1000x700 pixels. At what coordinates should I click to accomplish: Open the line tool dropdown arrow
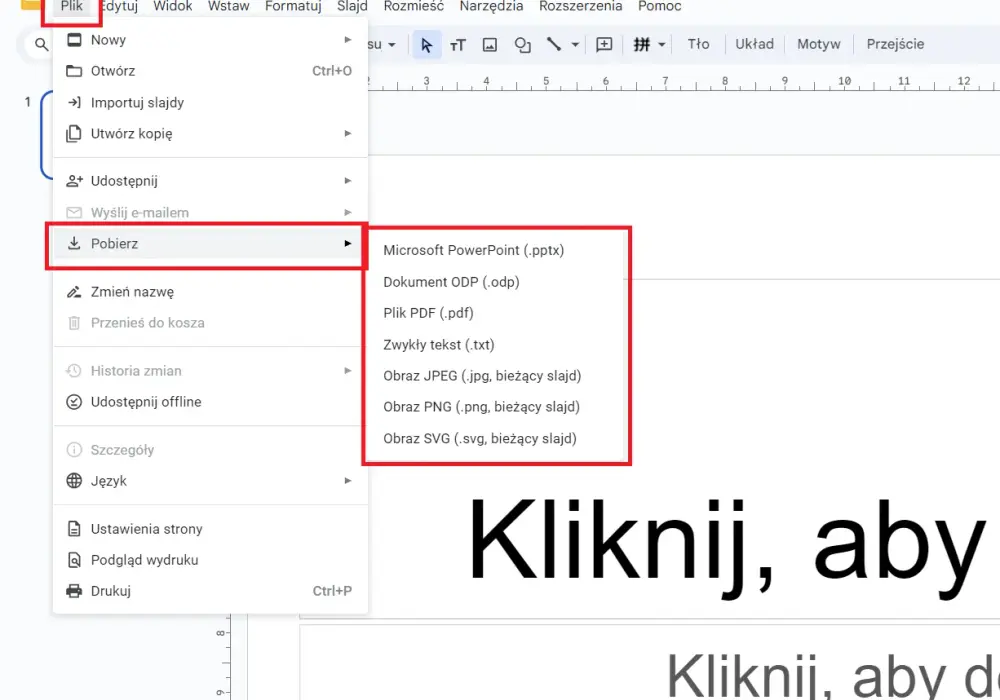pos(575,45)
